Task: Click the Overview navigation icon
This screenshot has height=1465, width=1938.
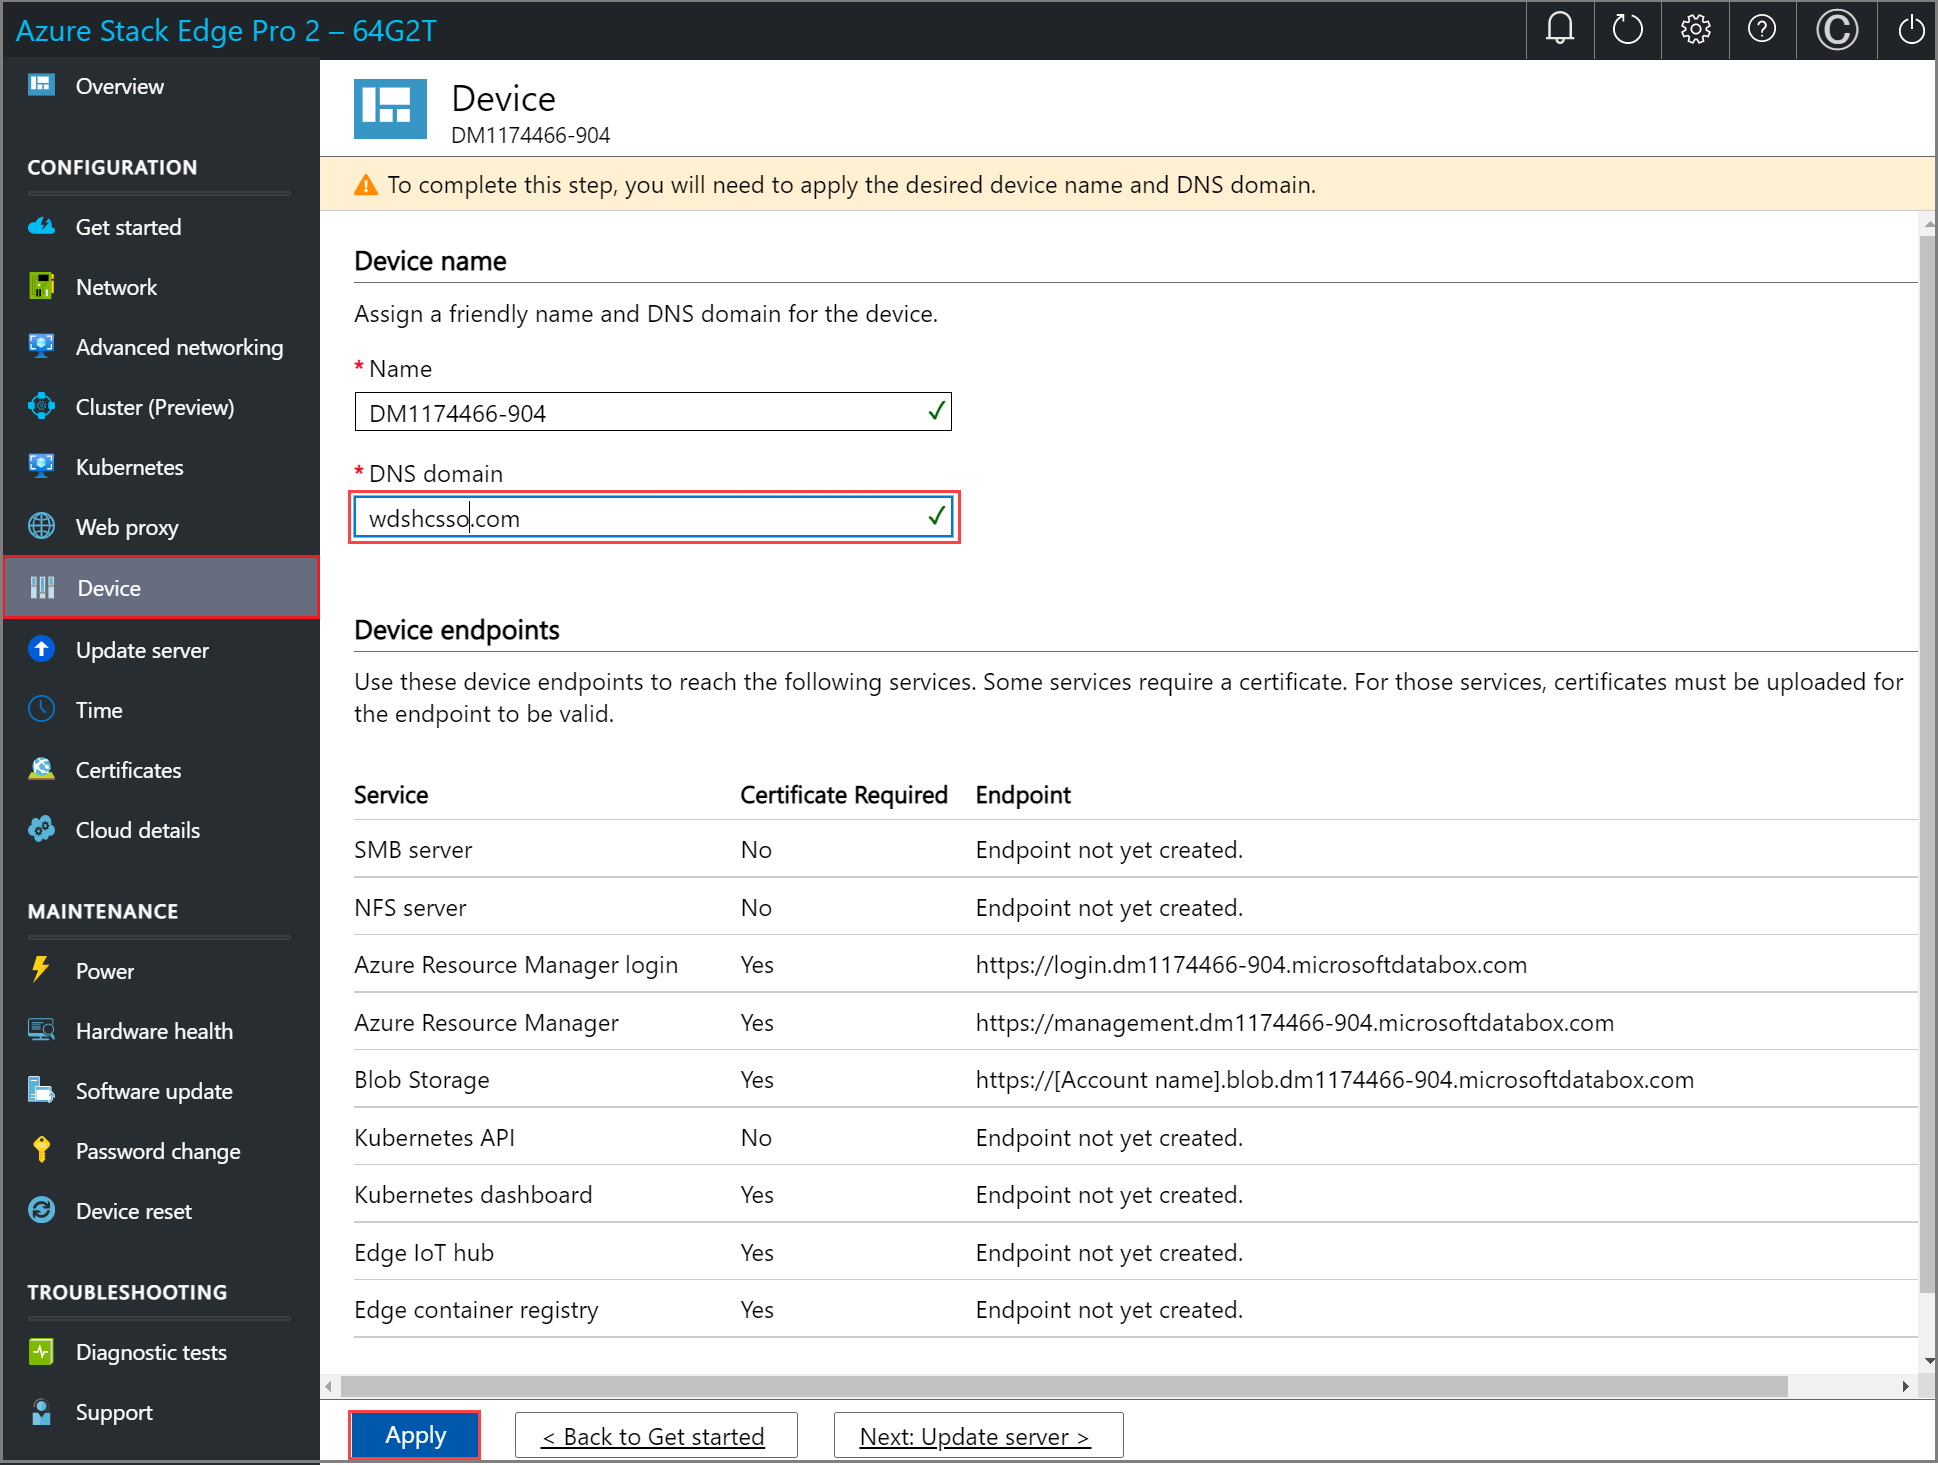Action: (42, 85)
